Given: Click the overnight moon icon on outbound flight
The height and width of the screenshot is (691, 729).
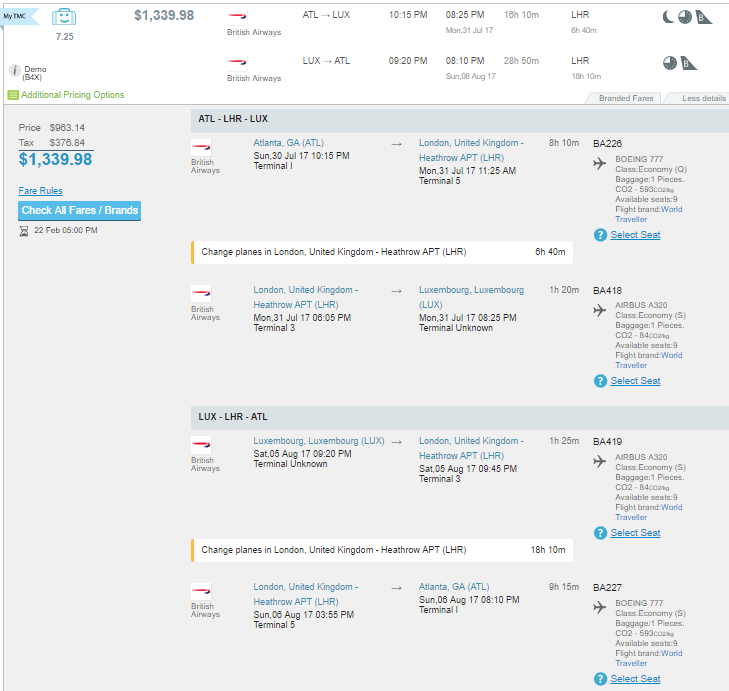Looking at the screenshot, I should (668, 17).
